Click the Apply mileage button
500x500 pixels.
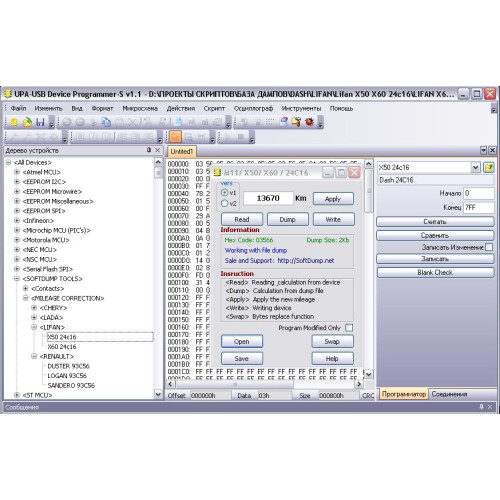pyautogui.click(x=333, y=199)
